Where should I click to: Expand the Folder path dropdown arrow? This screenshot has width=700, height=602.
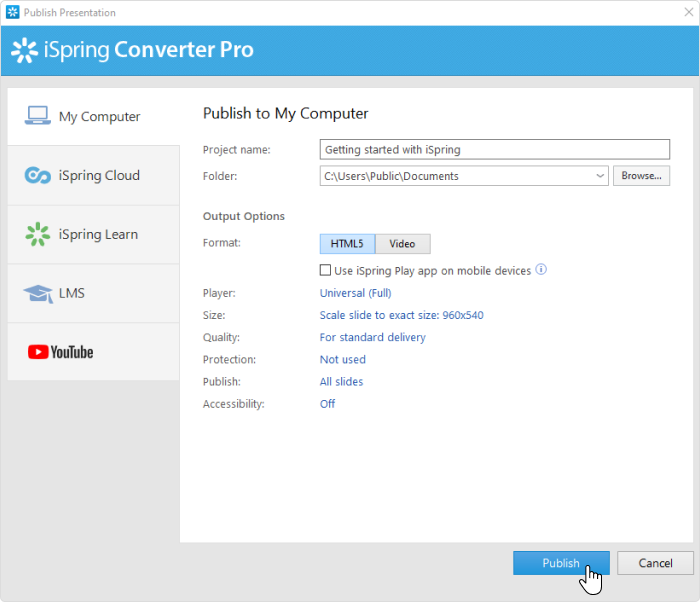[x=600, y=176]
